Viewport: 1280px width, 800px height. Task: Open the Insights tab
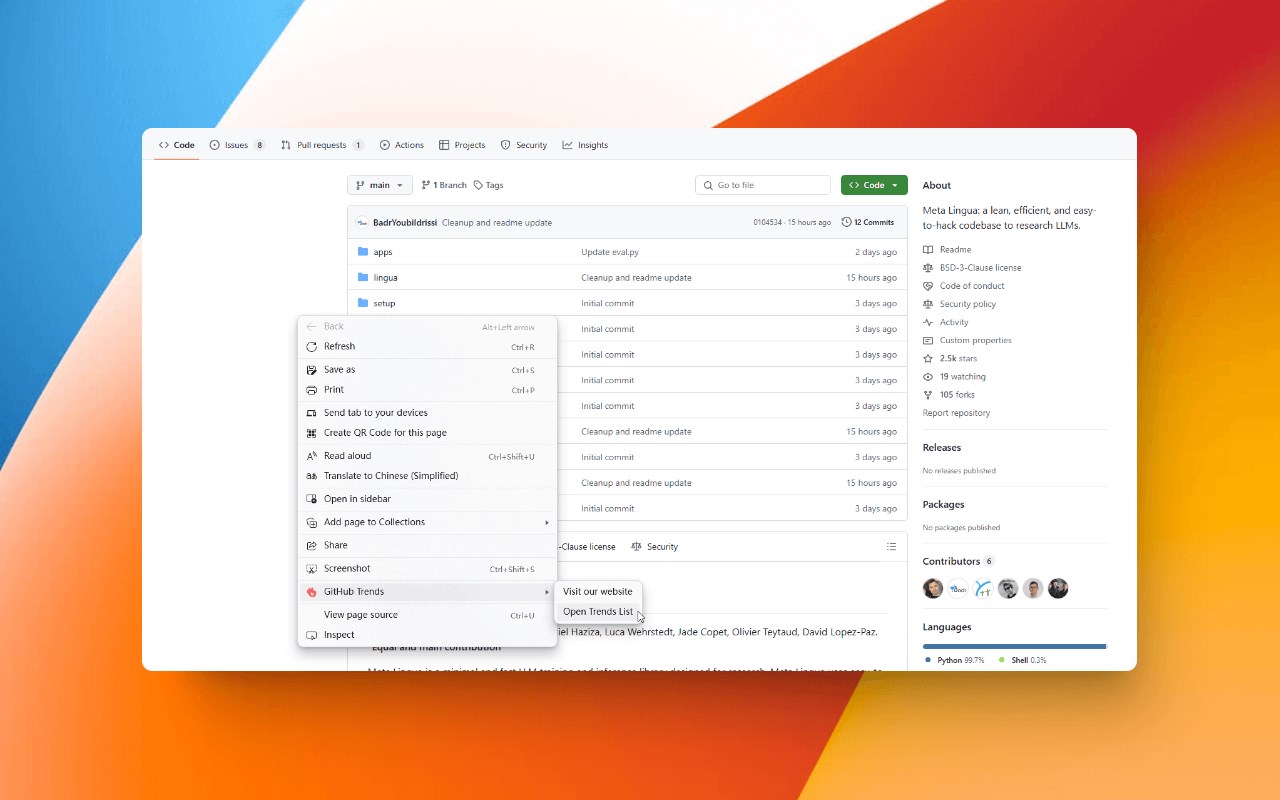click(585, 145)
